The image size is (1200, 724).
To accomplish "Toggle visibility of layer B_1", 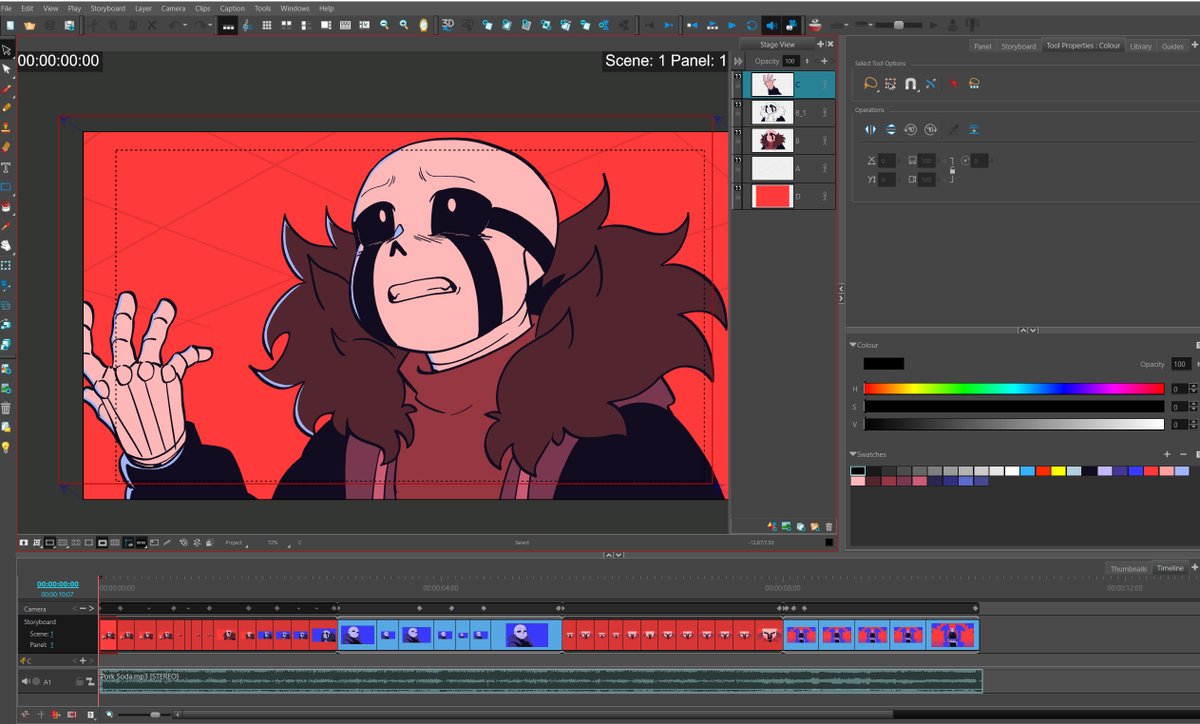I will click(739, 103).
